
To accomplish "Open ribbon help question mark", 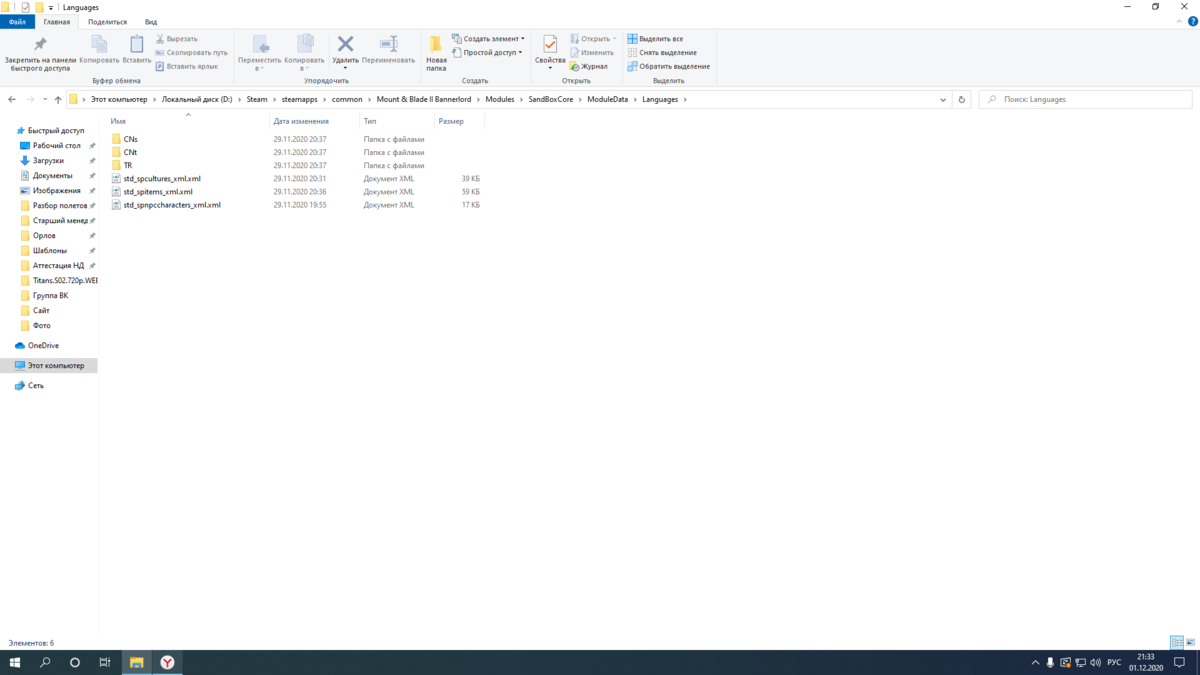I will click(1191, 21).
